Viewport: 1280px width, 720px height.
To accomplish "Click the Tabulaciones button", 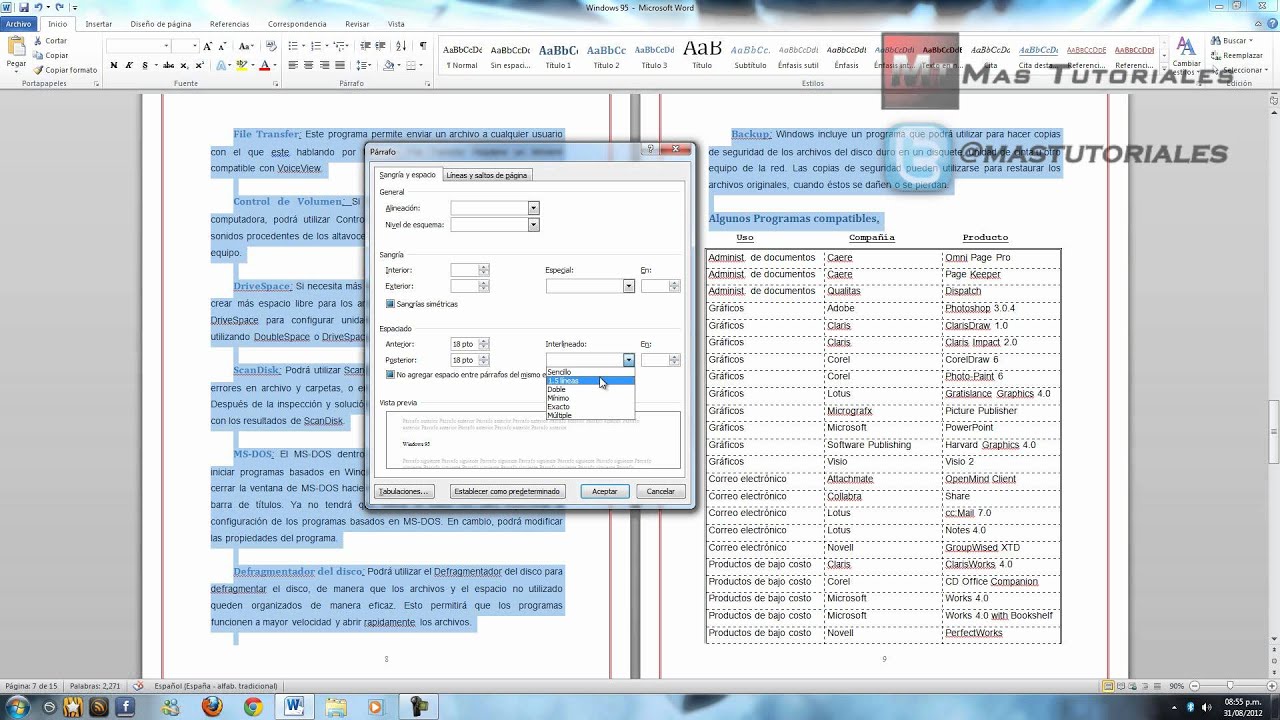I will coord(404,492).
